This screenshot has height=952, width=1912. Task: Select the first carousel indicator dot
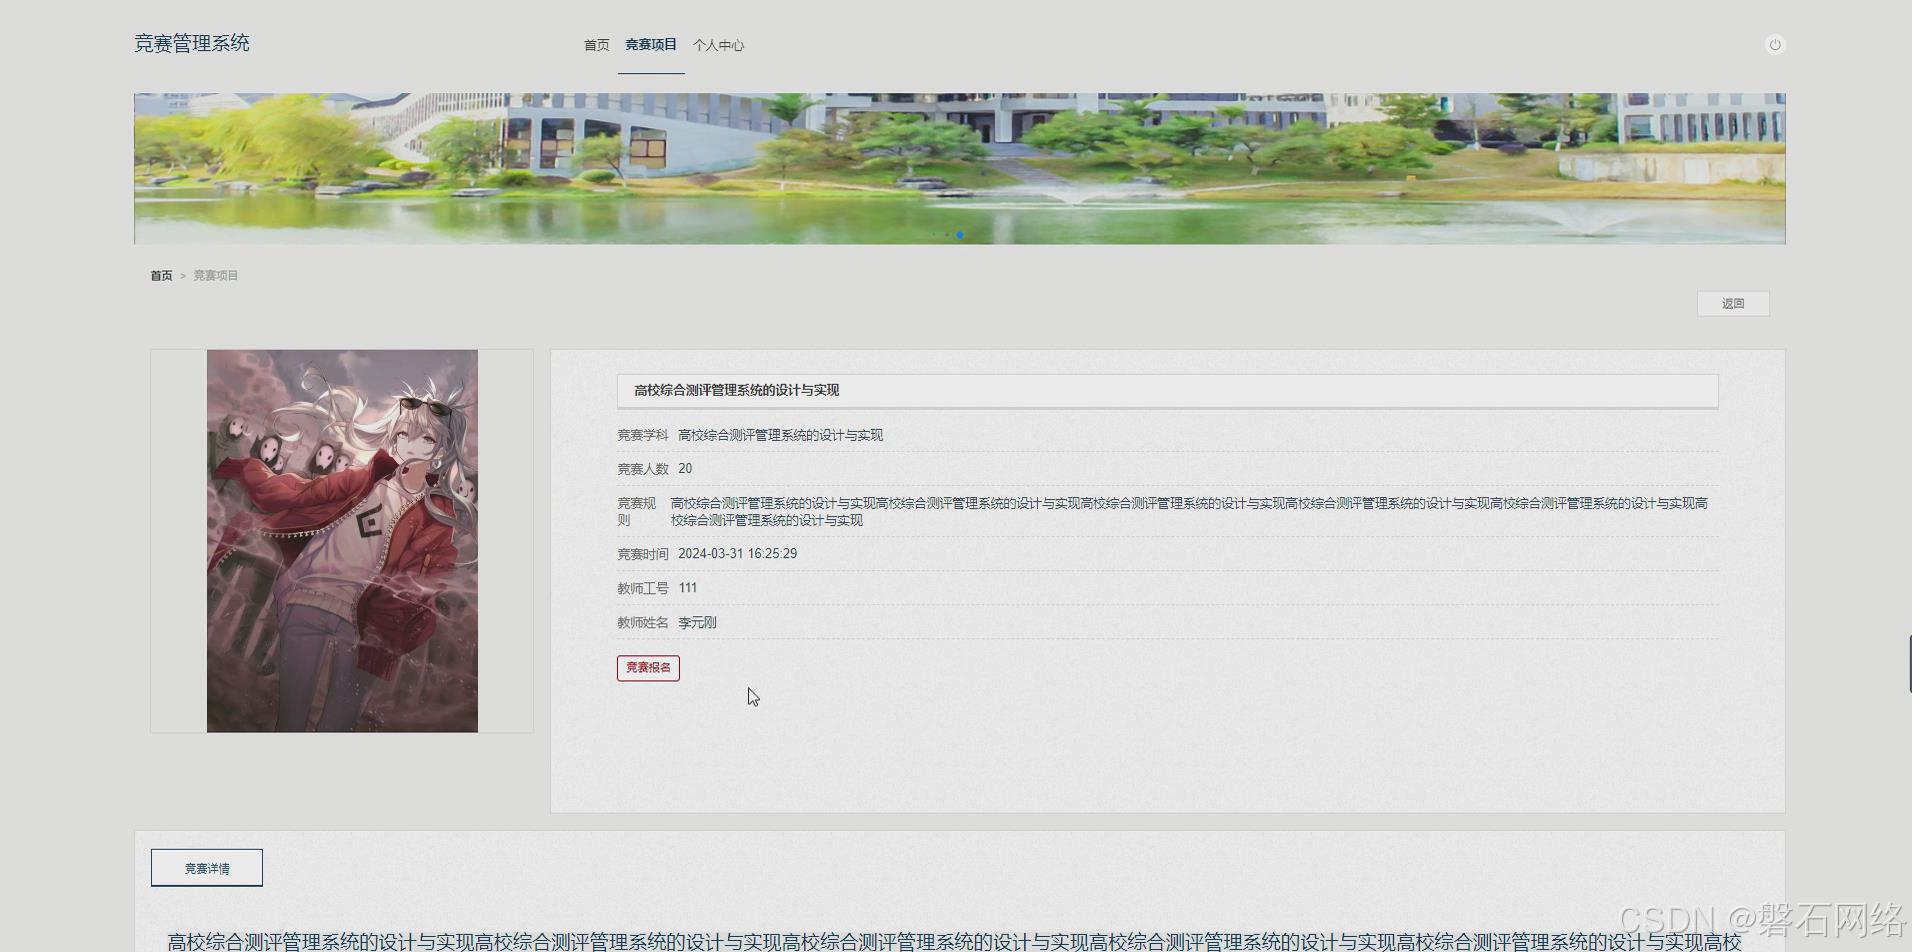[x=936, y=235]
